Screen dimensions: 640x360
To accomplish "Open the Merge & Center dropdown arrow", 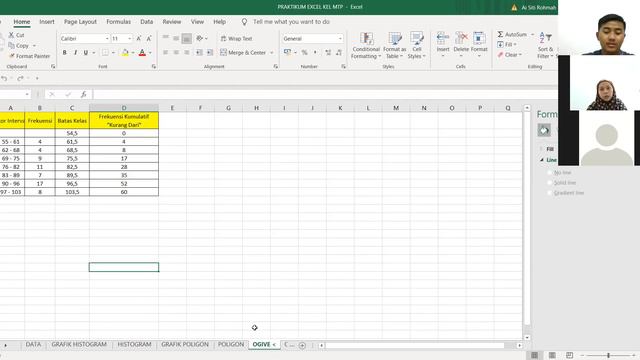I will click(272, 53).
